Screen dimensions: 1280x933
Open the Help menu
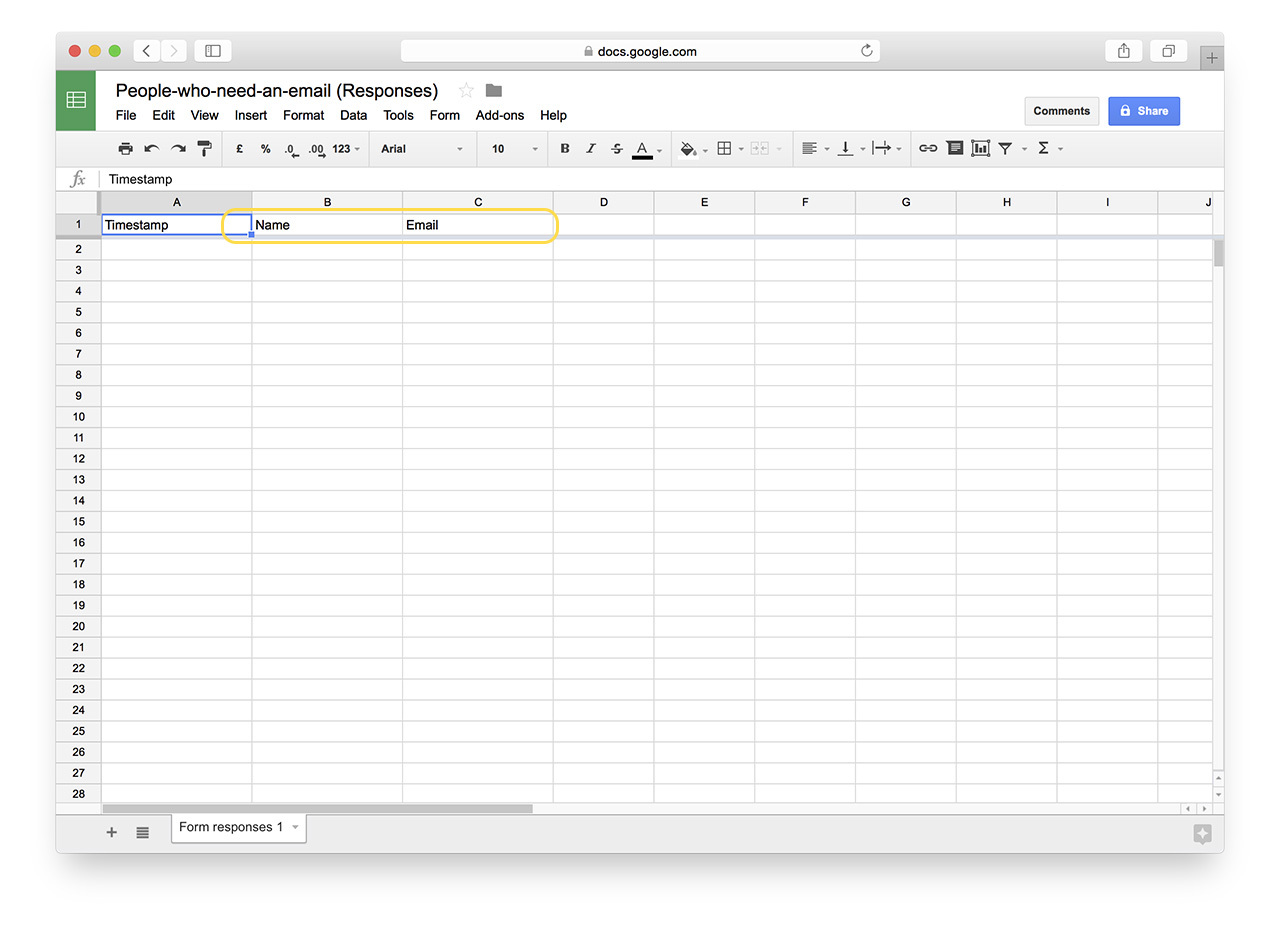[x=553, y=115]
